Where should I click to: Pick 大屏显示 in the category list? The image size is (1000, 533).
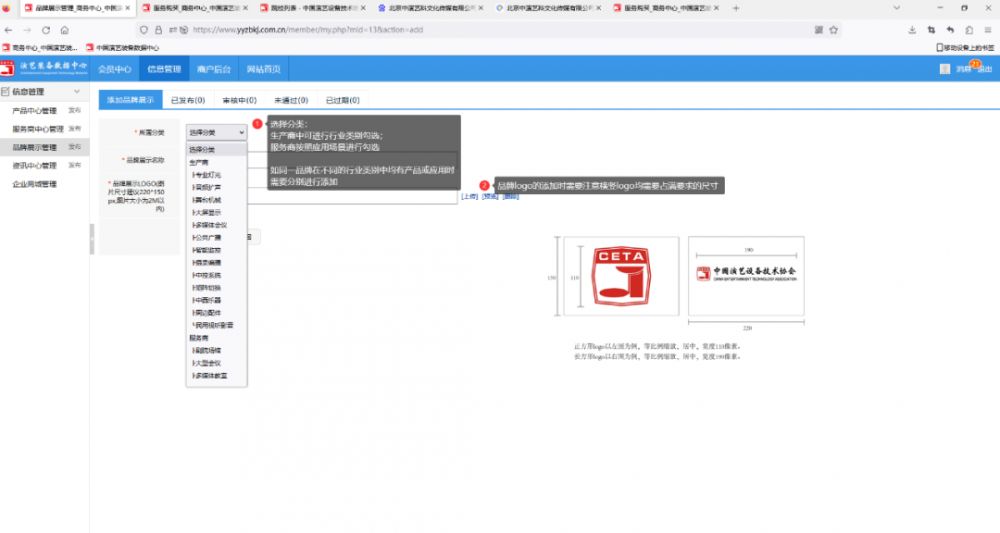pos(207,212)
